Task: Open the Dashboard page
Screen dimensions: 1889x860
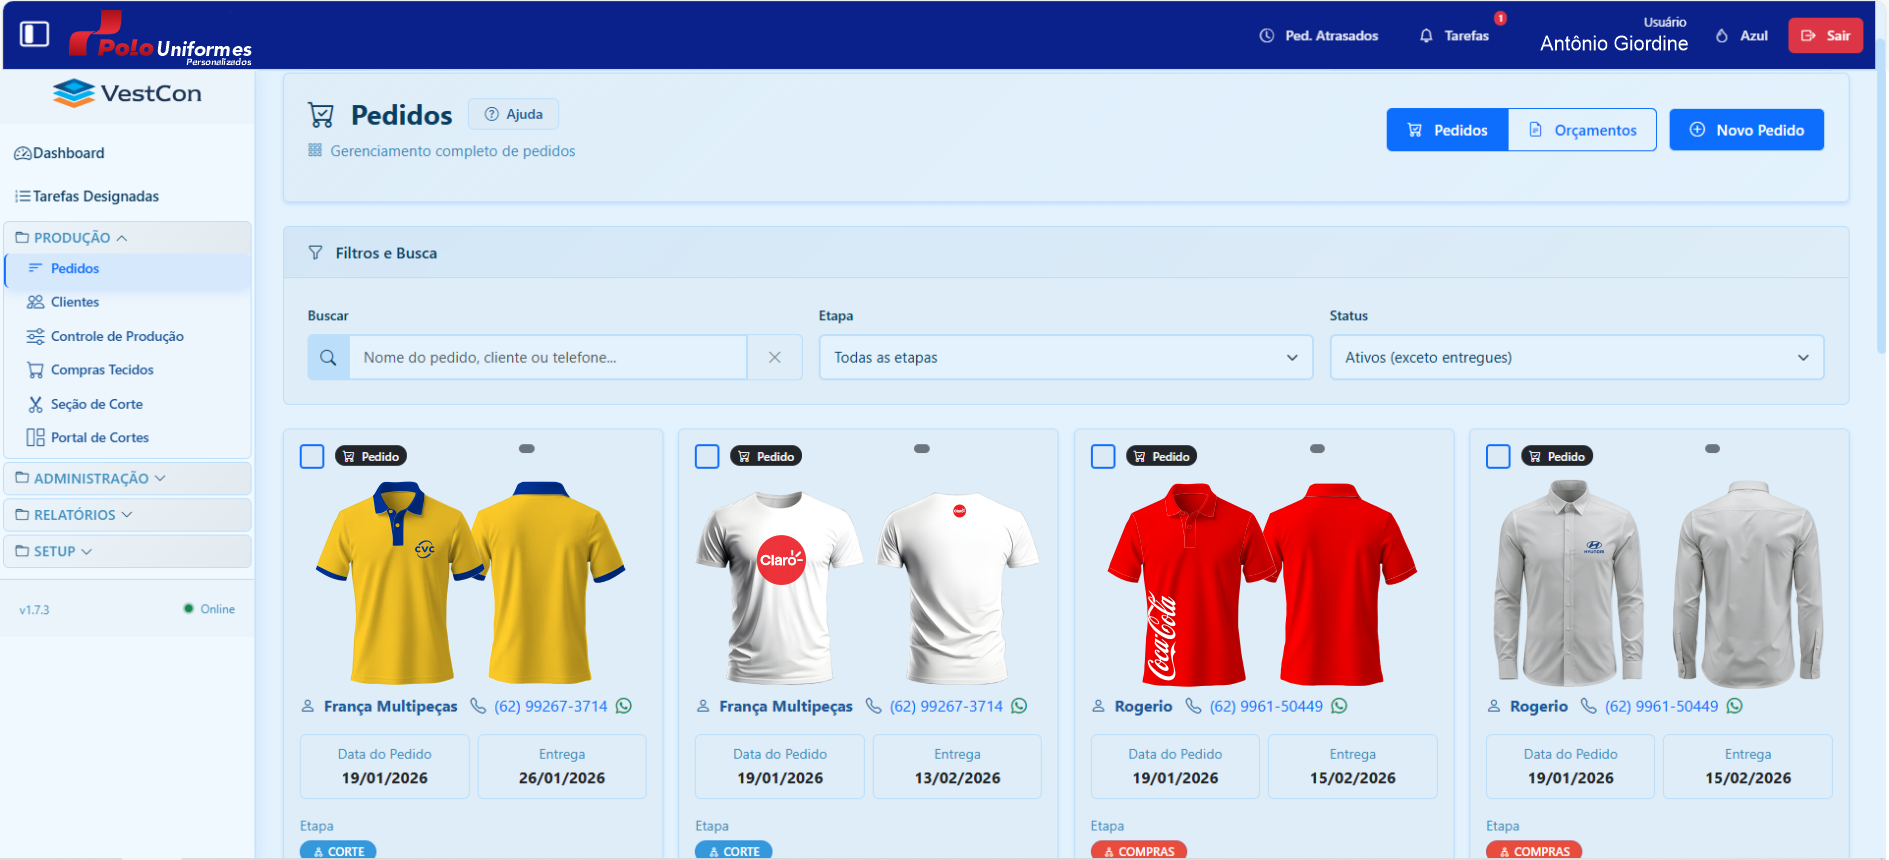Action: [x=59, y=153]
